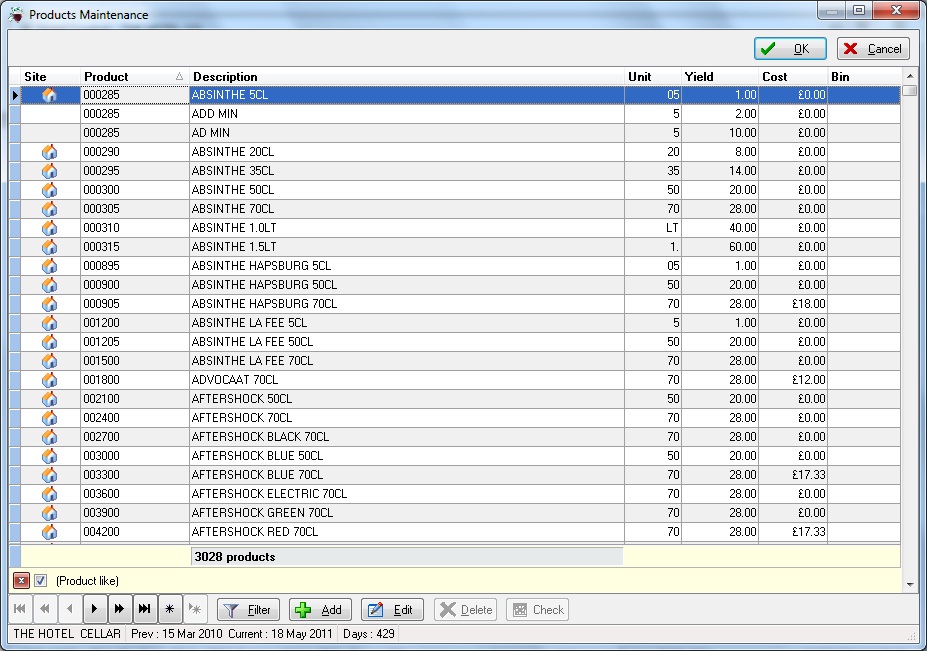The width and height of the screenshot is (927, 651).
Task: Click the £12.00 cost for ADVOCAAT
Action: pyautogui.click(x=793, y=380)
